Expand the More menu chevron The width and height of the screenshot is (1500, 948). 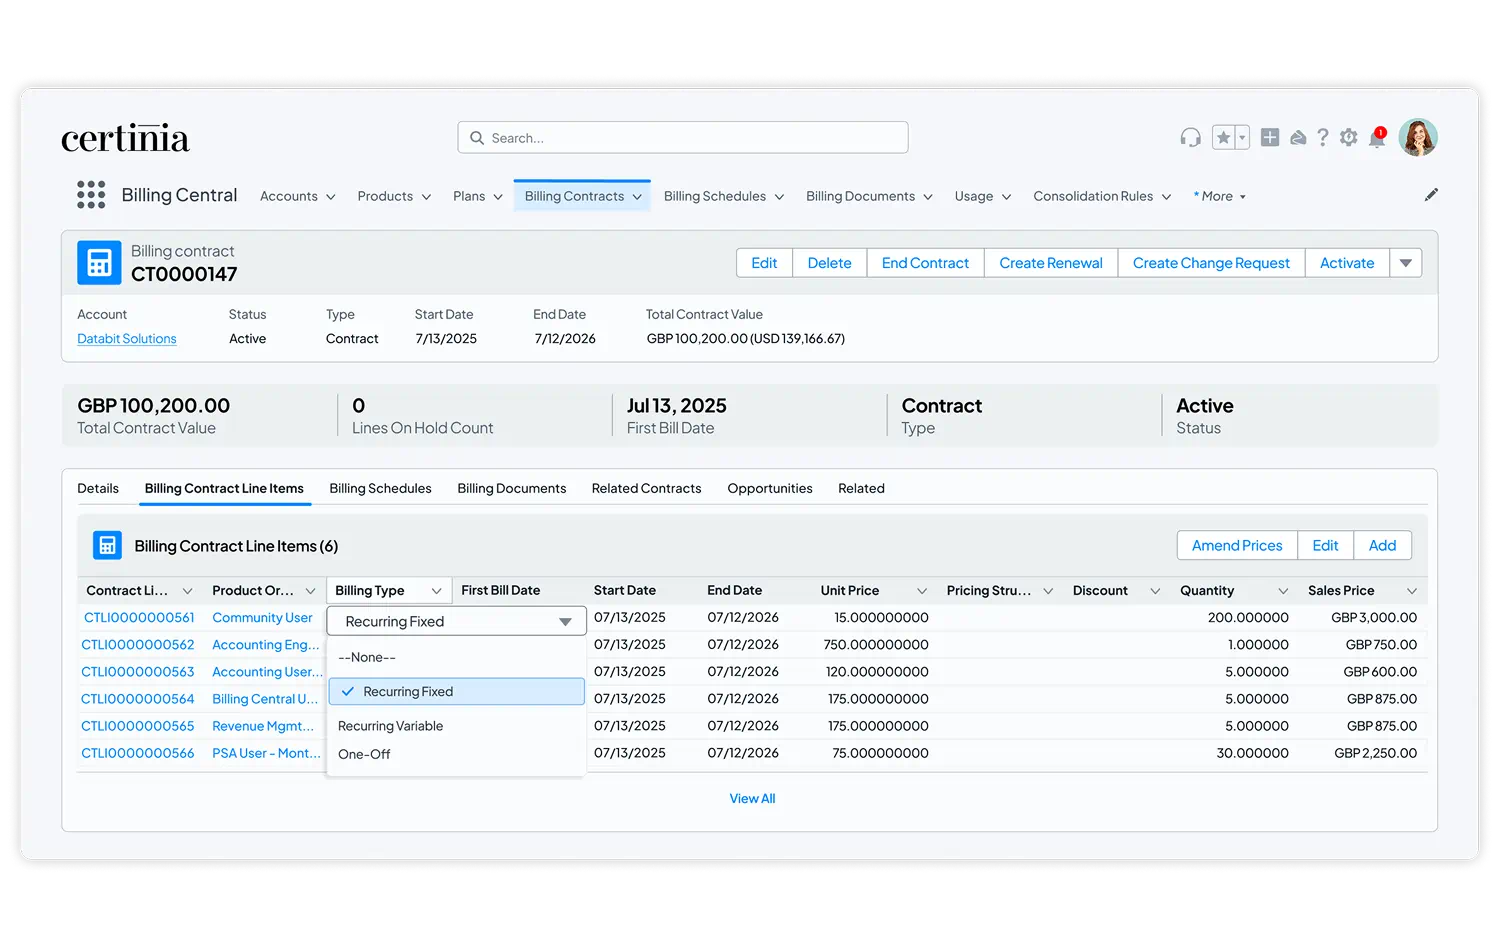point(1240,196)
